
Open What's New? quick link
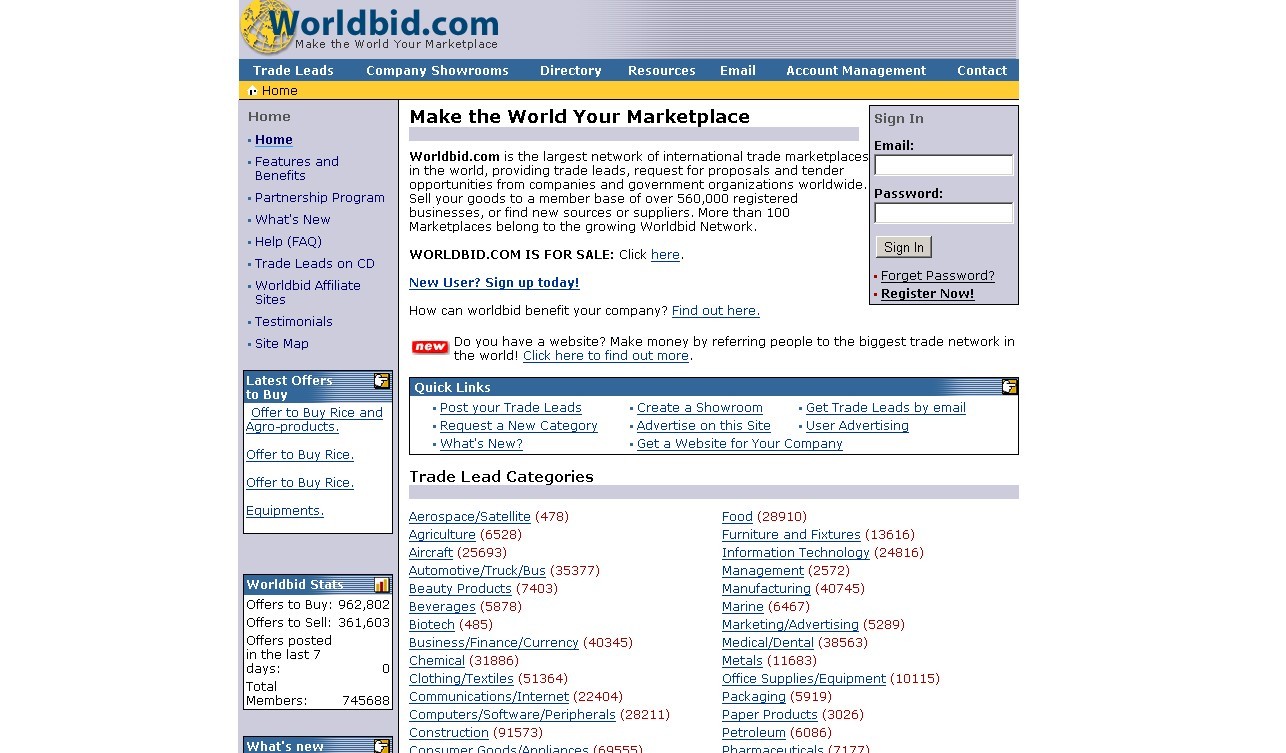click(481, 444)
